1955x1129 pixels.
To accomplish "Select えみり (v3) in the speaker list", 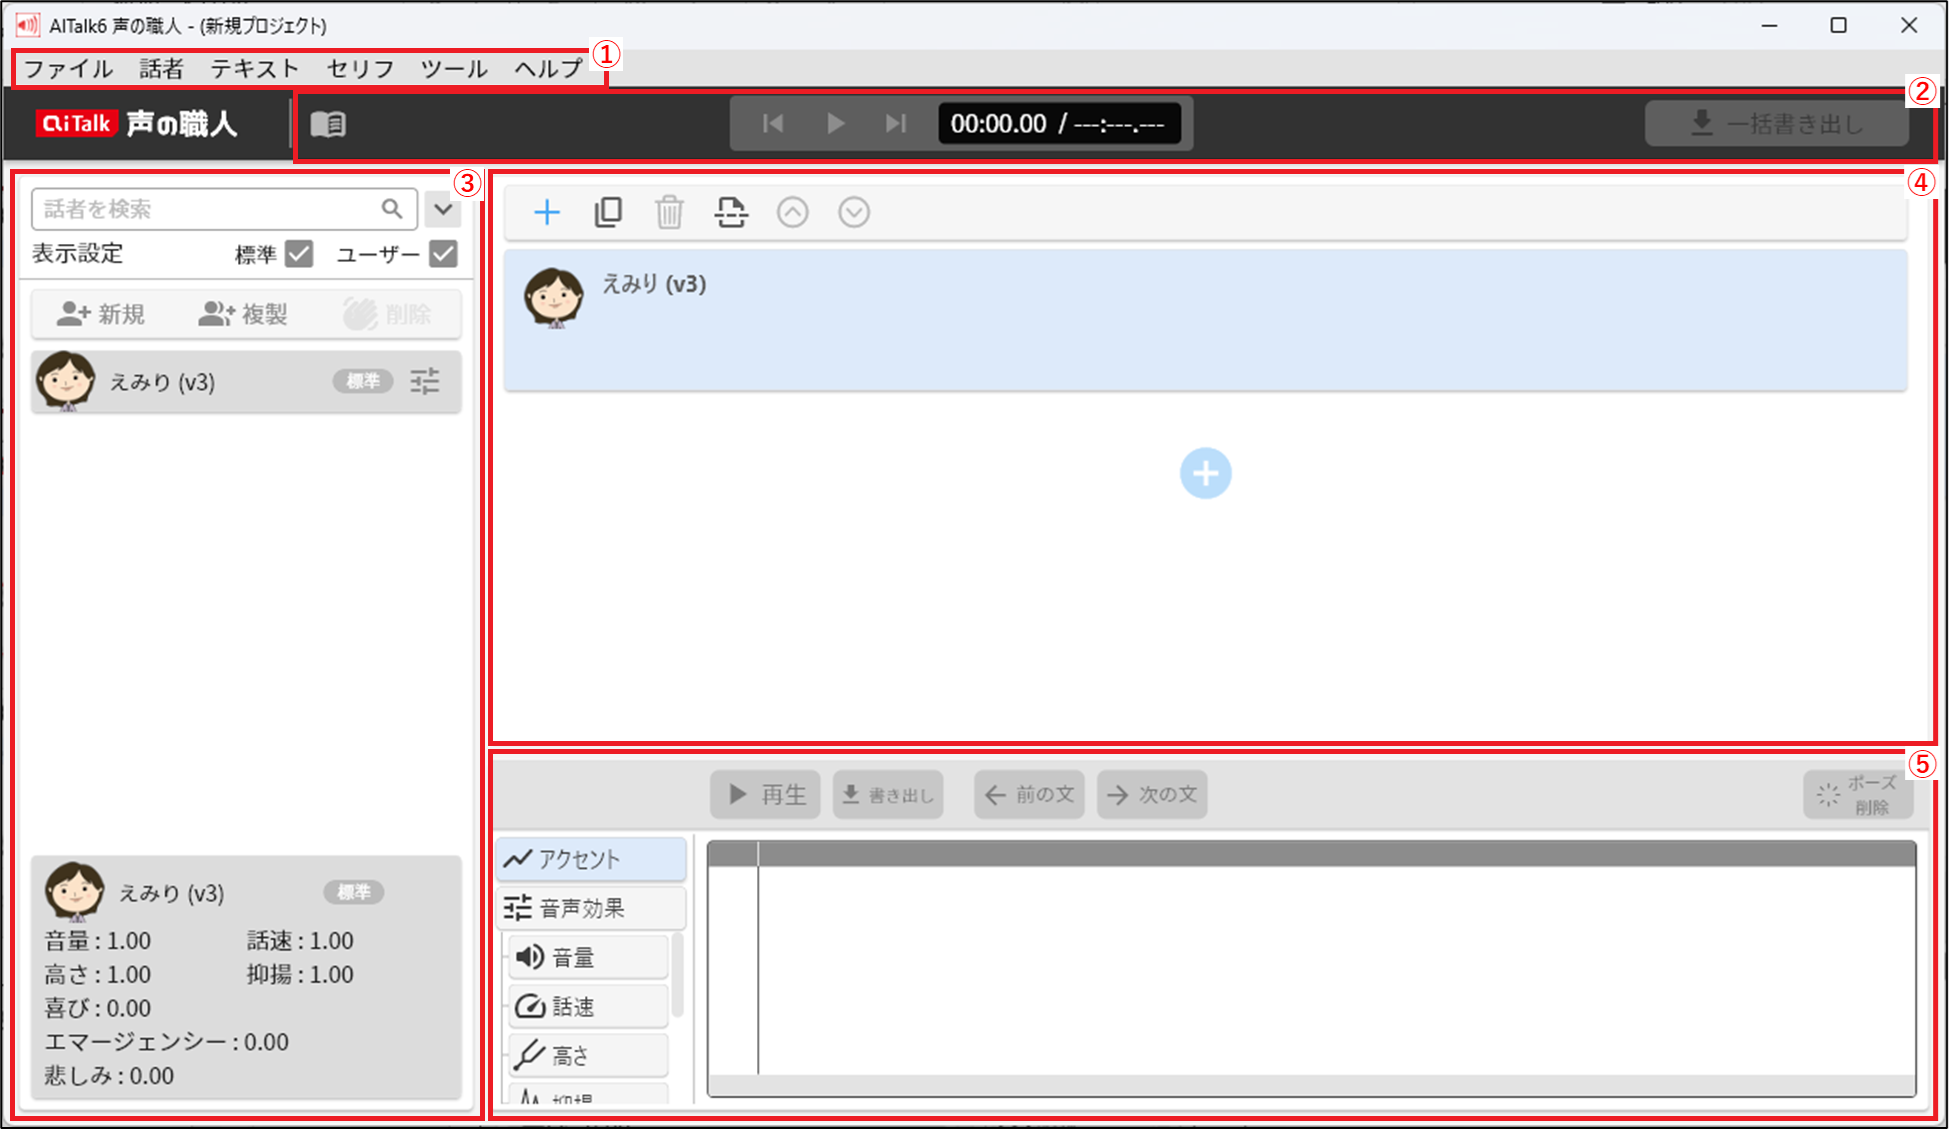I will pyautogui.click(x=246, y=381).
